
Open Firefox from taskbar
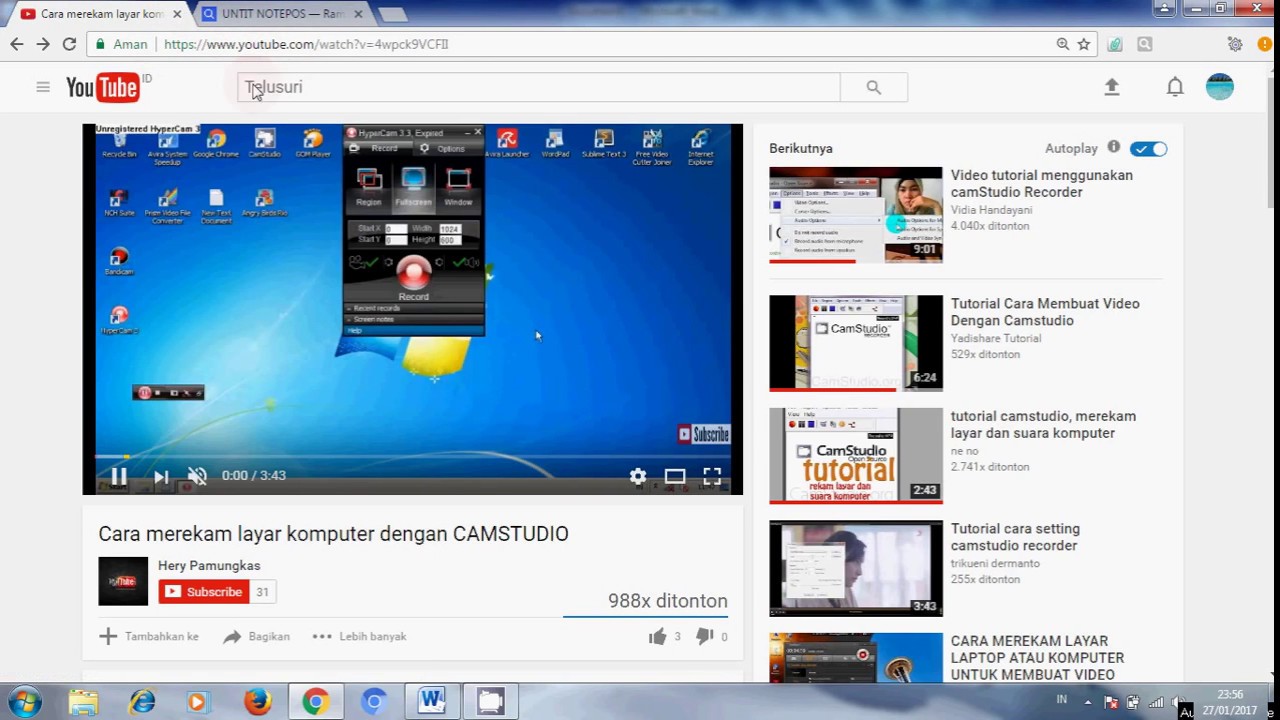pos(258,702)
